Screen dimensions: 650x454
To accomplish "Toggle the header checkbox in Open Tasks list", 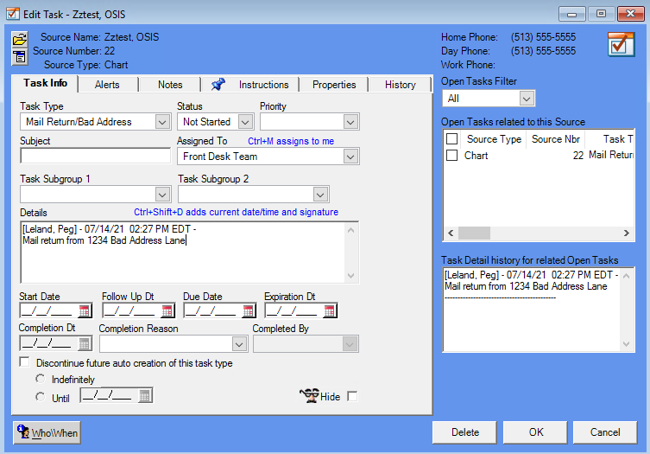I will pyautogui.click(x=452, y=138).
